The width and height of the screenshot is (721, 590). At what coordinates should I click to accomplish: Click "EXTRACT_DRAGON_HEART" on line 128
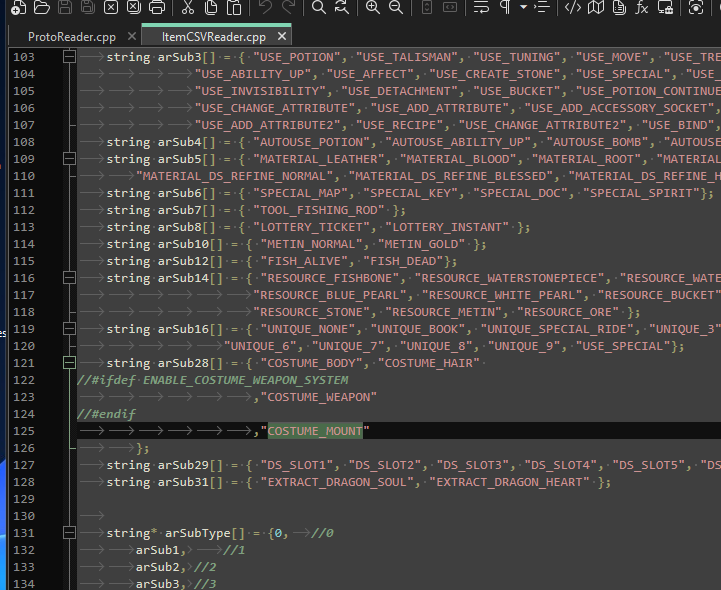point(509,482)
